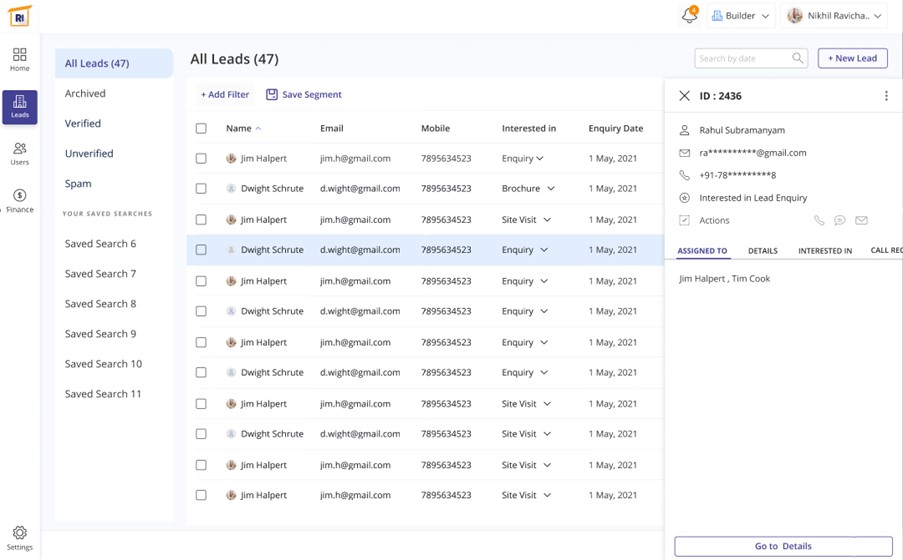Click the Go to Details button
903x560 pixels.
click(783, 546)
